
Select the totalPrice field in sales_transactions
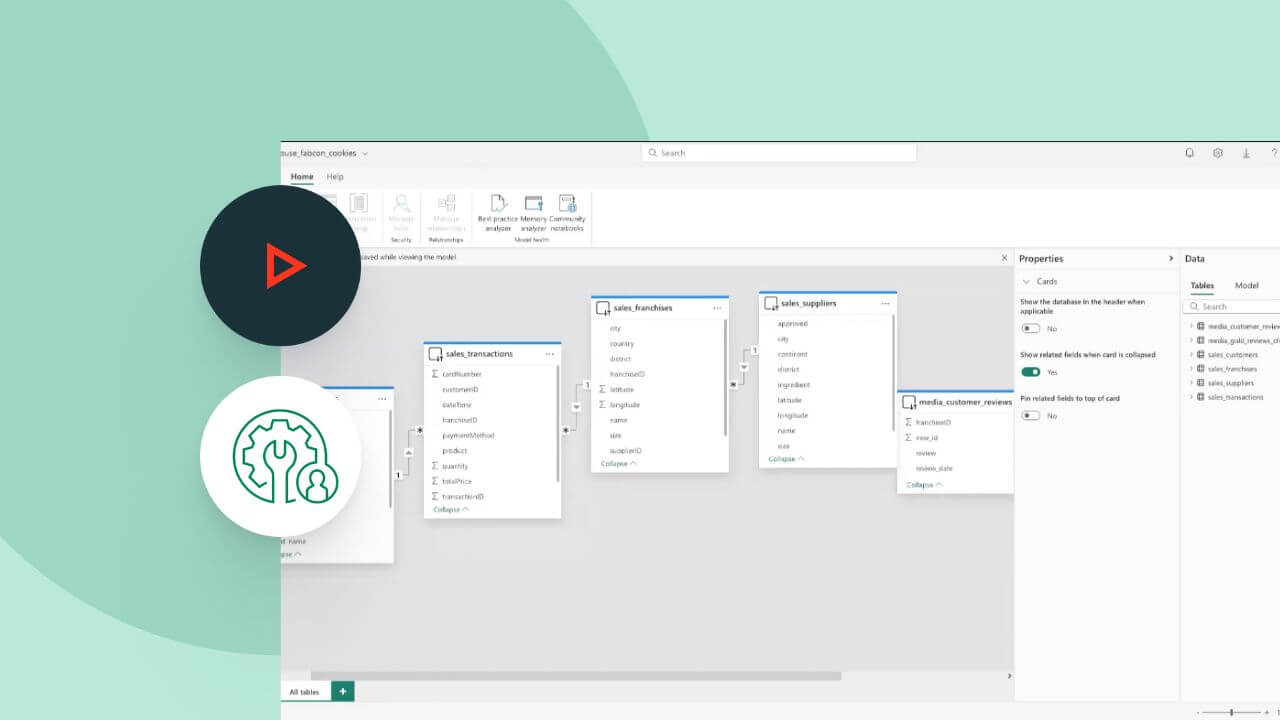coord(457,482)
